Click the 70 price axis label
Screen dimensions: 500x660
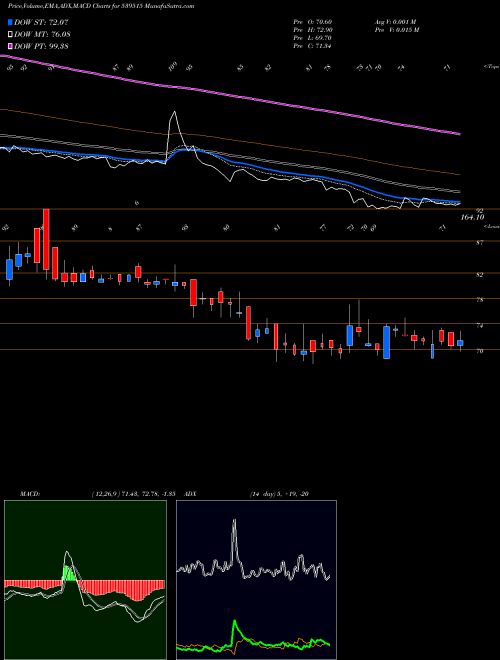(x=480, y=350)
